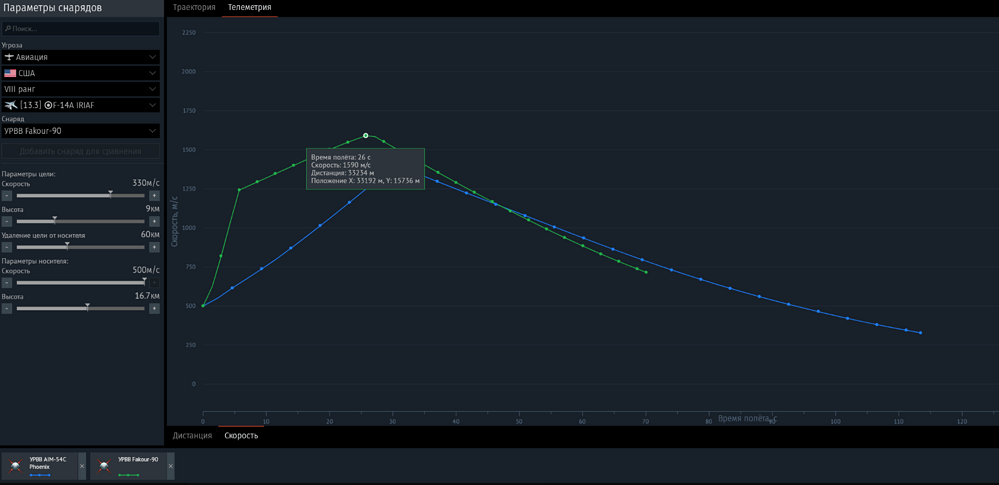The image size is (999, 485).
Task: Click Параметры снарядов panel title
Action: pyautogui.click(x=53, y=8)
